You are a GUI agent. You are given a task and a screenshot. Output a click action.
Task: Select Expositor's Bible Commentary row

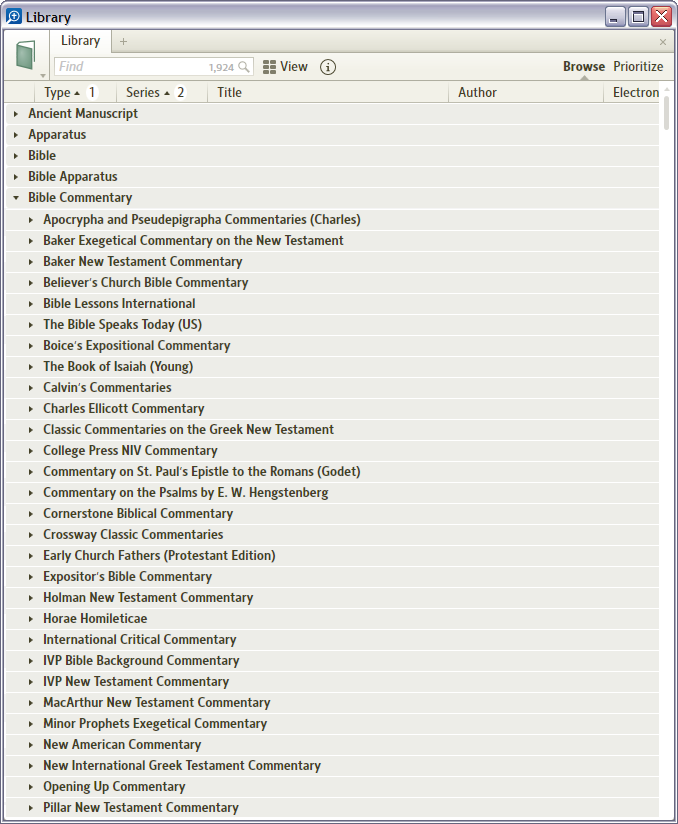tap(332, 576)
